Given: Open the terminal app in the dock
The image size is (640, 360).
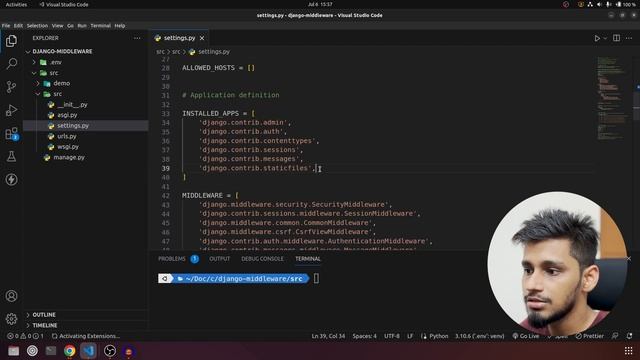Looking at the screenshot, I should tap(51, 351).
